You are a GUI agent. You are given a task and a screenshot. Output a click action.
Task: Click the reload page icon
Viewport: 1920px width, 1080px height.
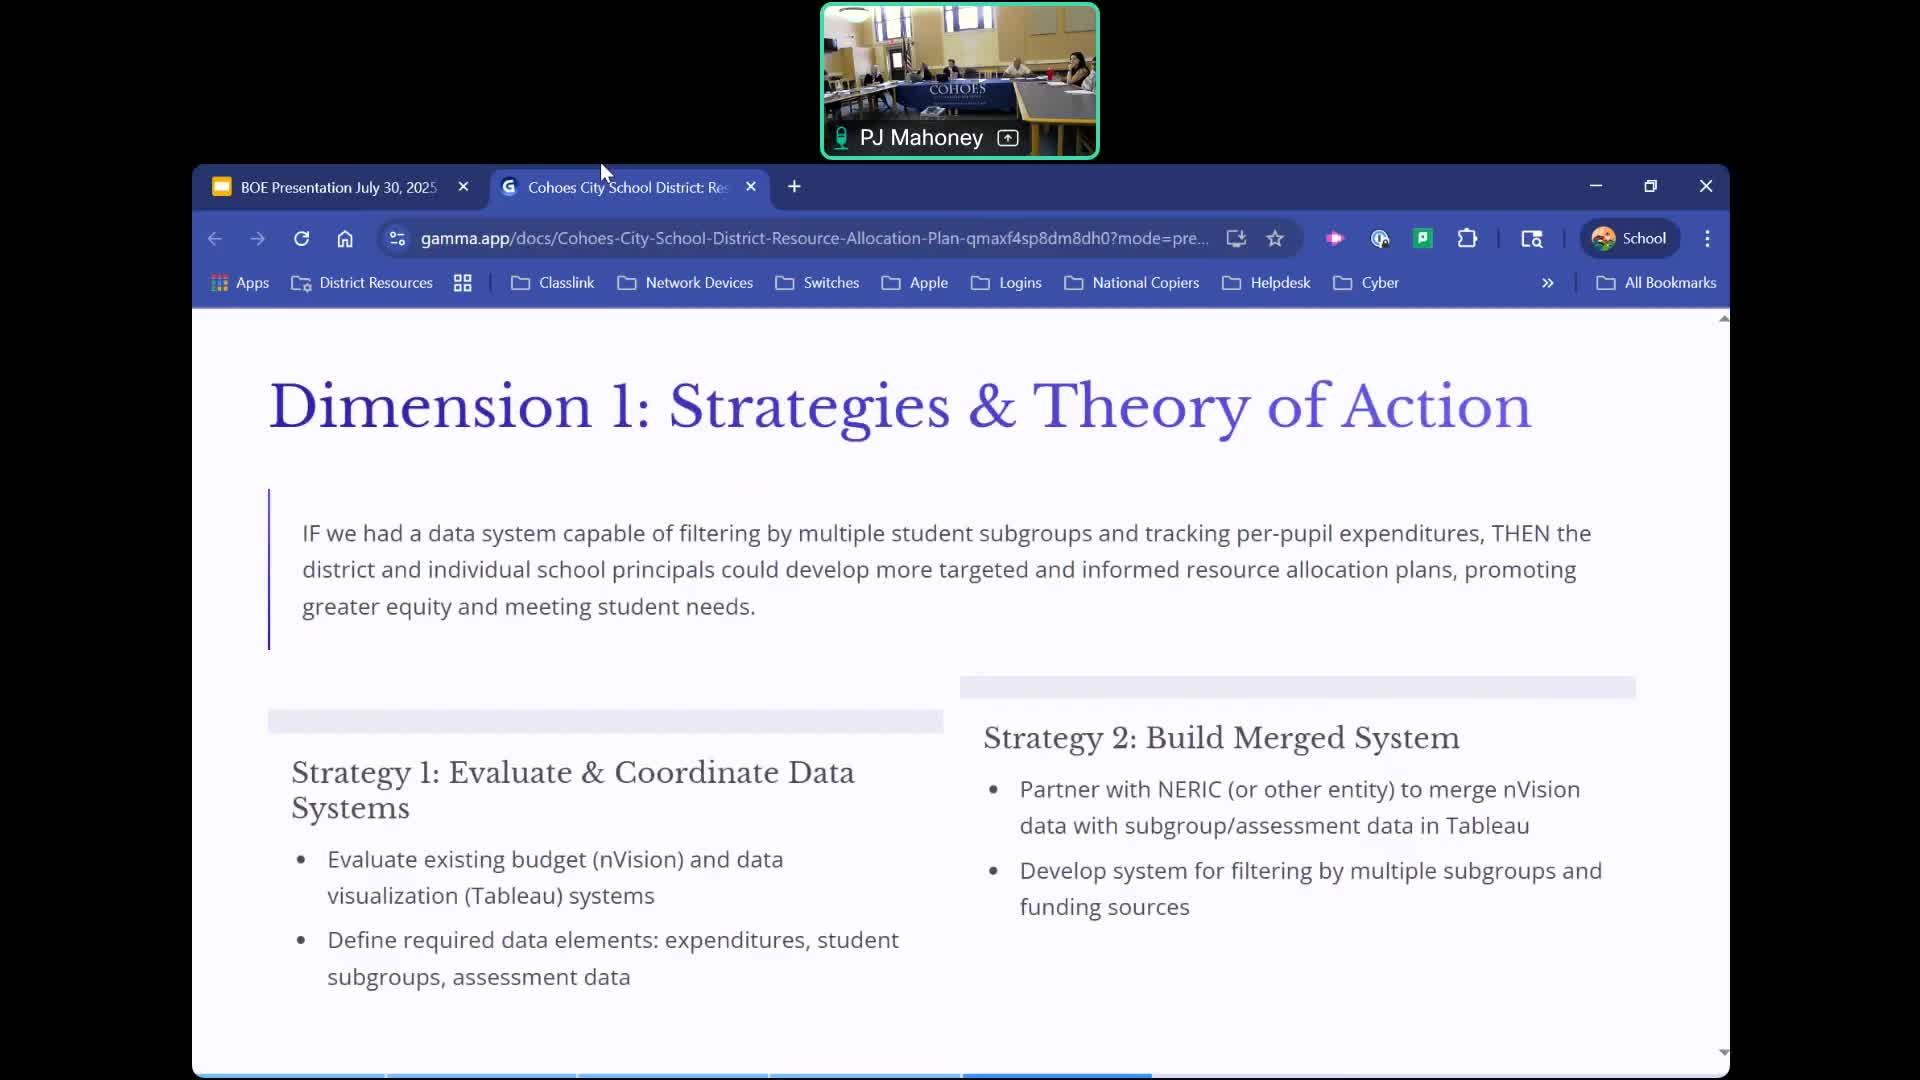click(301, 238)
